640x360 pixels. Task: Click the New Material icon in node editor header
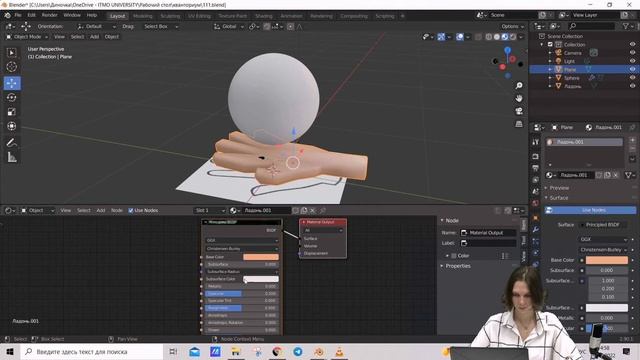click(304, 210)
